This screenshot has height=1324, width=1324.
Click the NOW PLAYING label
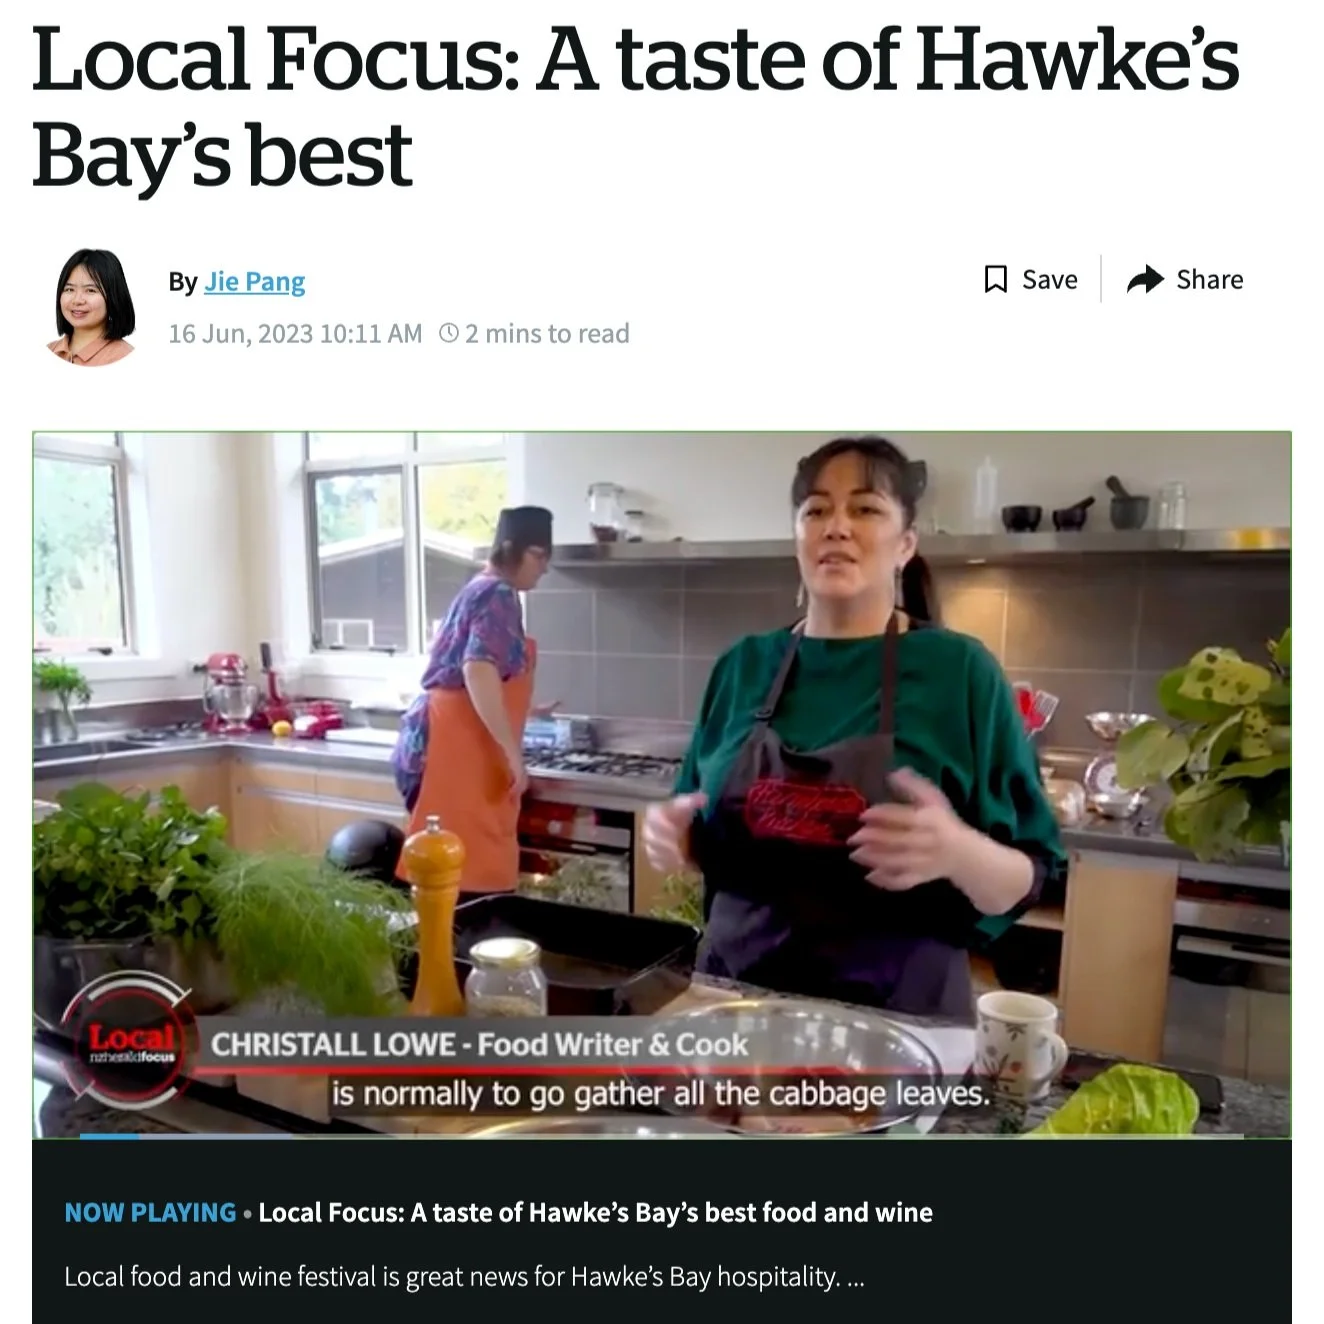coord(150,1213)
